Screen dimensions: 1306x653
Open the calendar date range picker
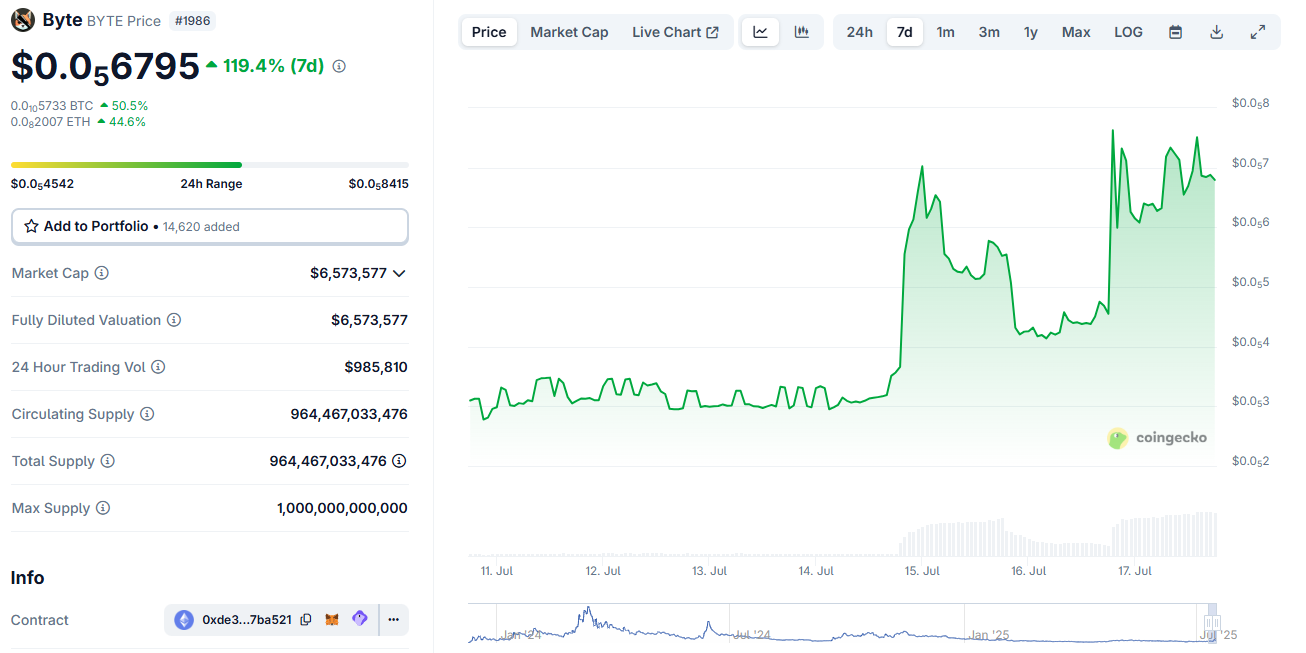coord(1176,32)
